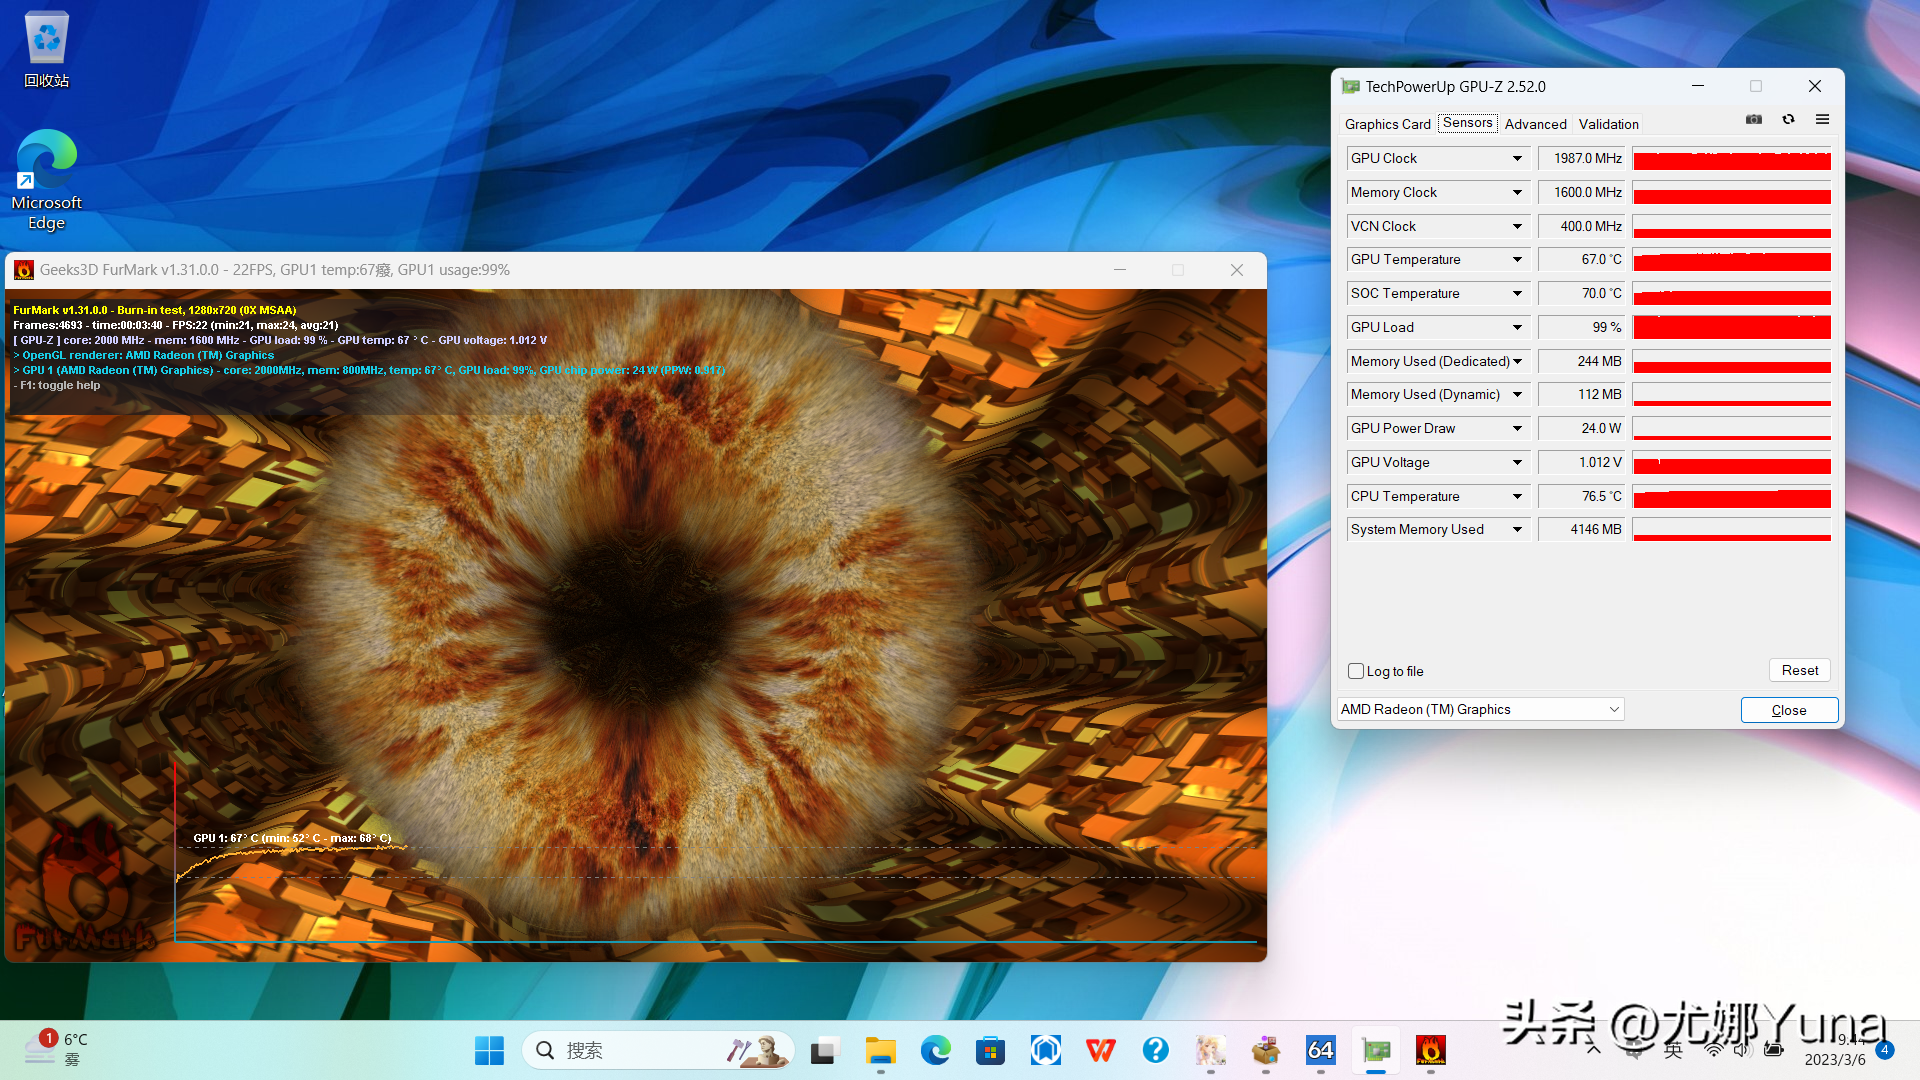Switch to GPU-Z via taskbar icon

tap(1376, 1050)
